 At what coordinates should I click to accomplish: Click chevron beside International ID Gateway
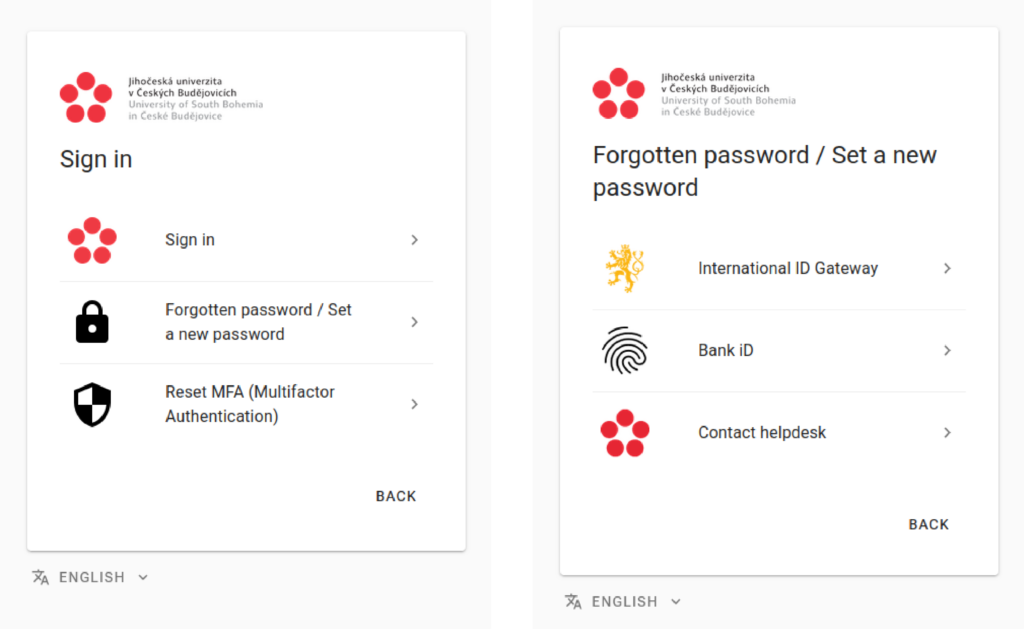(947, 268)
